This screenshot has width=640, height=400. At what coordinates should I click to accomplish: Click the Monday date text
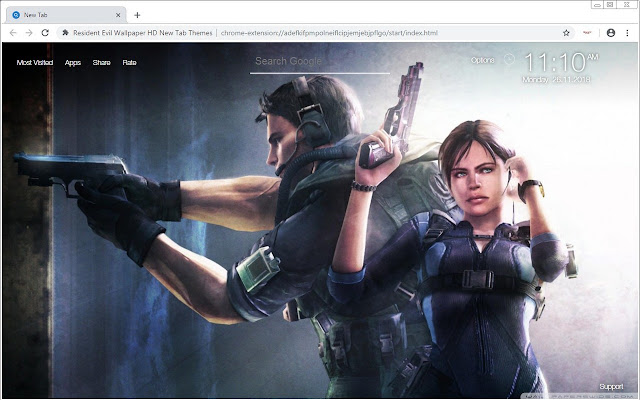556,79
